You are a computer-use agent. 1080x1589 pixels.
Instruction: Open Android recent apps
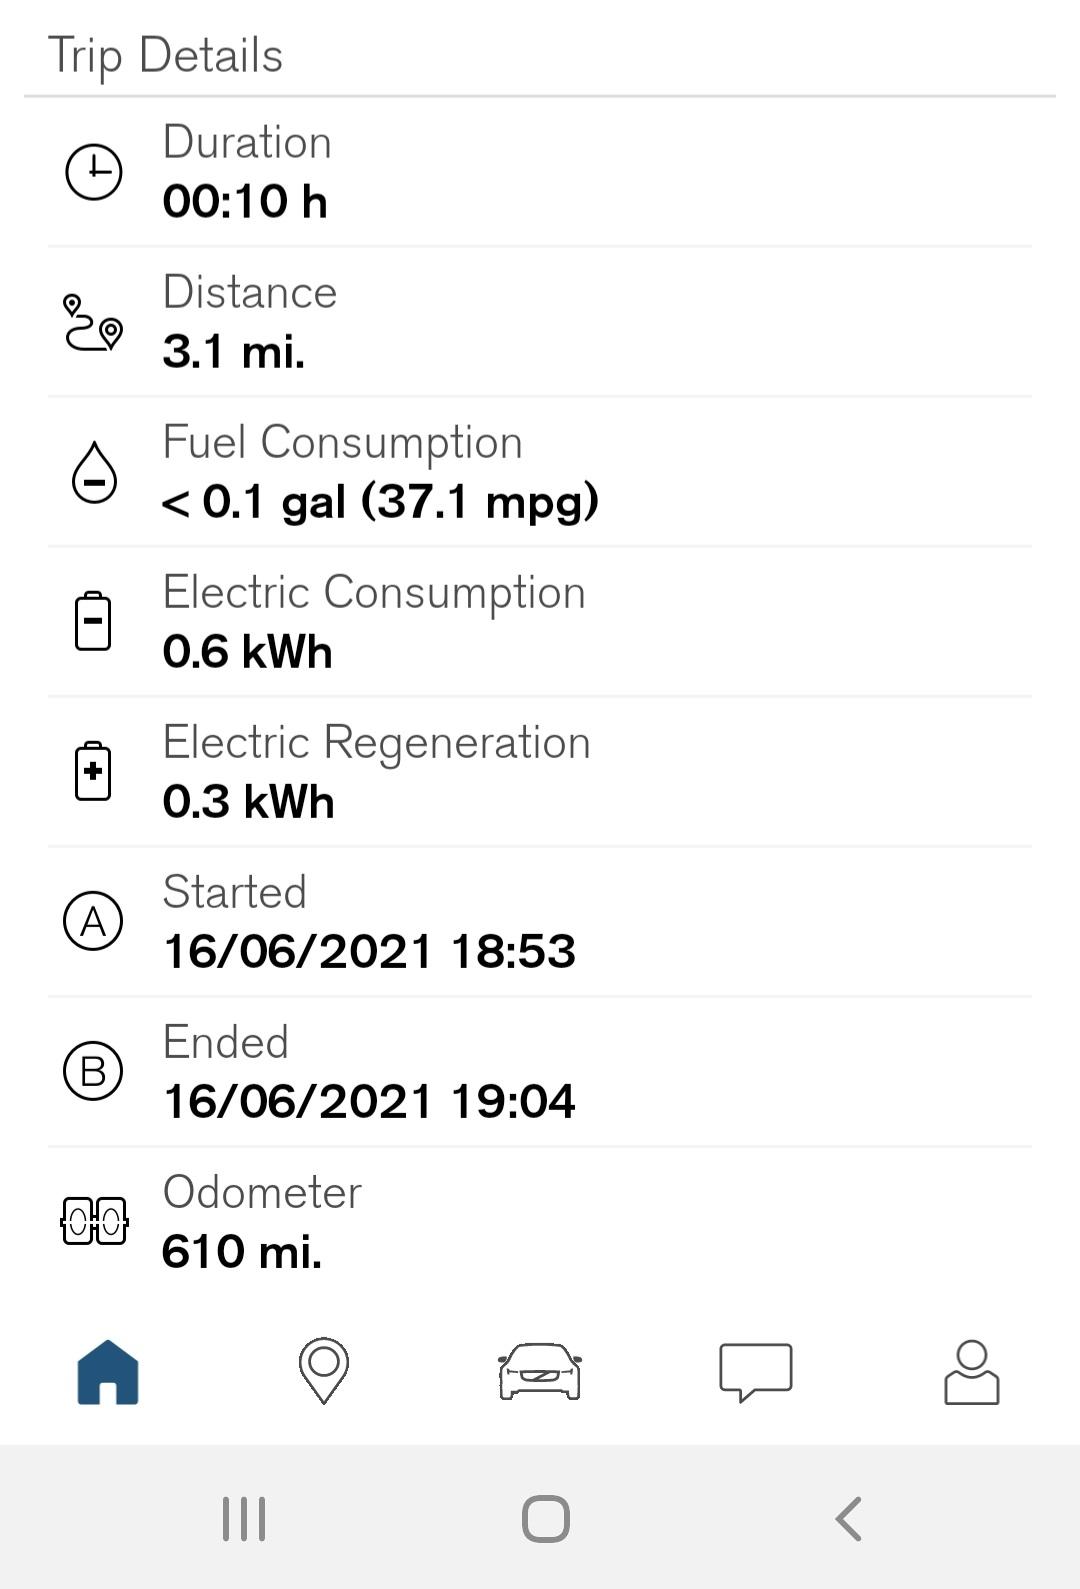pos(244,1519)
